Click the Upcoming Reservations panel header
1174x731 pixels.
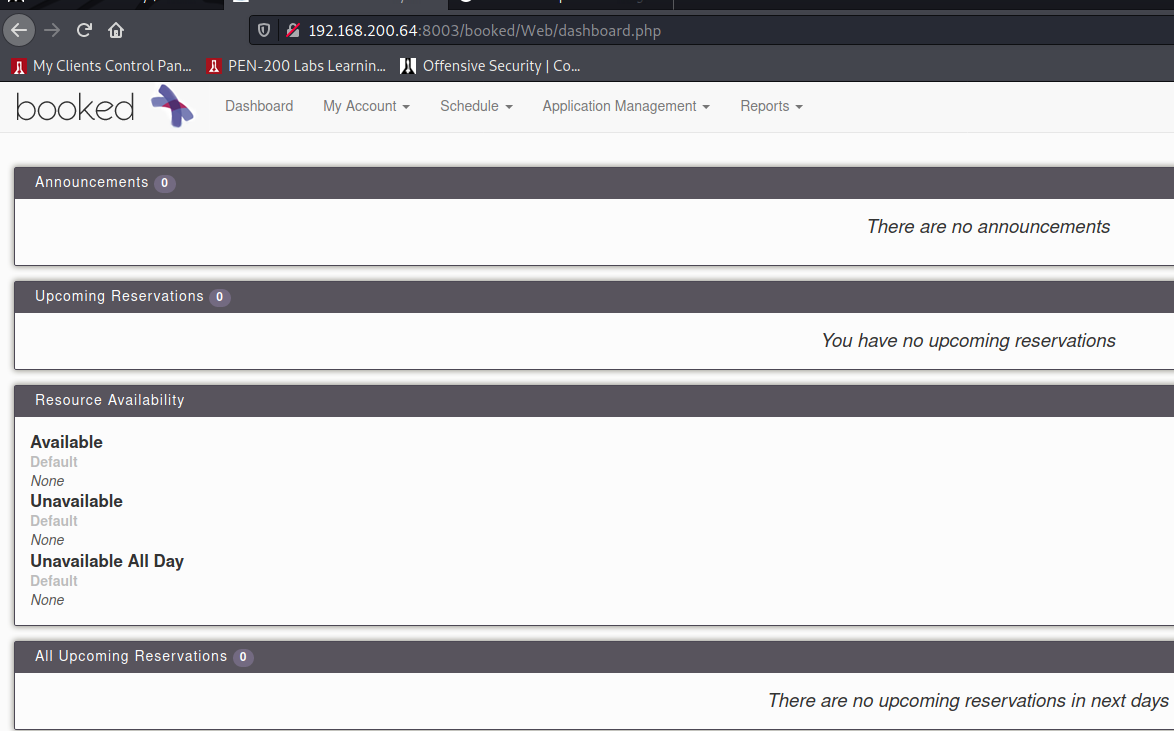click(119, 296)
